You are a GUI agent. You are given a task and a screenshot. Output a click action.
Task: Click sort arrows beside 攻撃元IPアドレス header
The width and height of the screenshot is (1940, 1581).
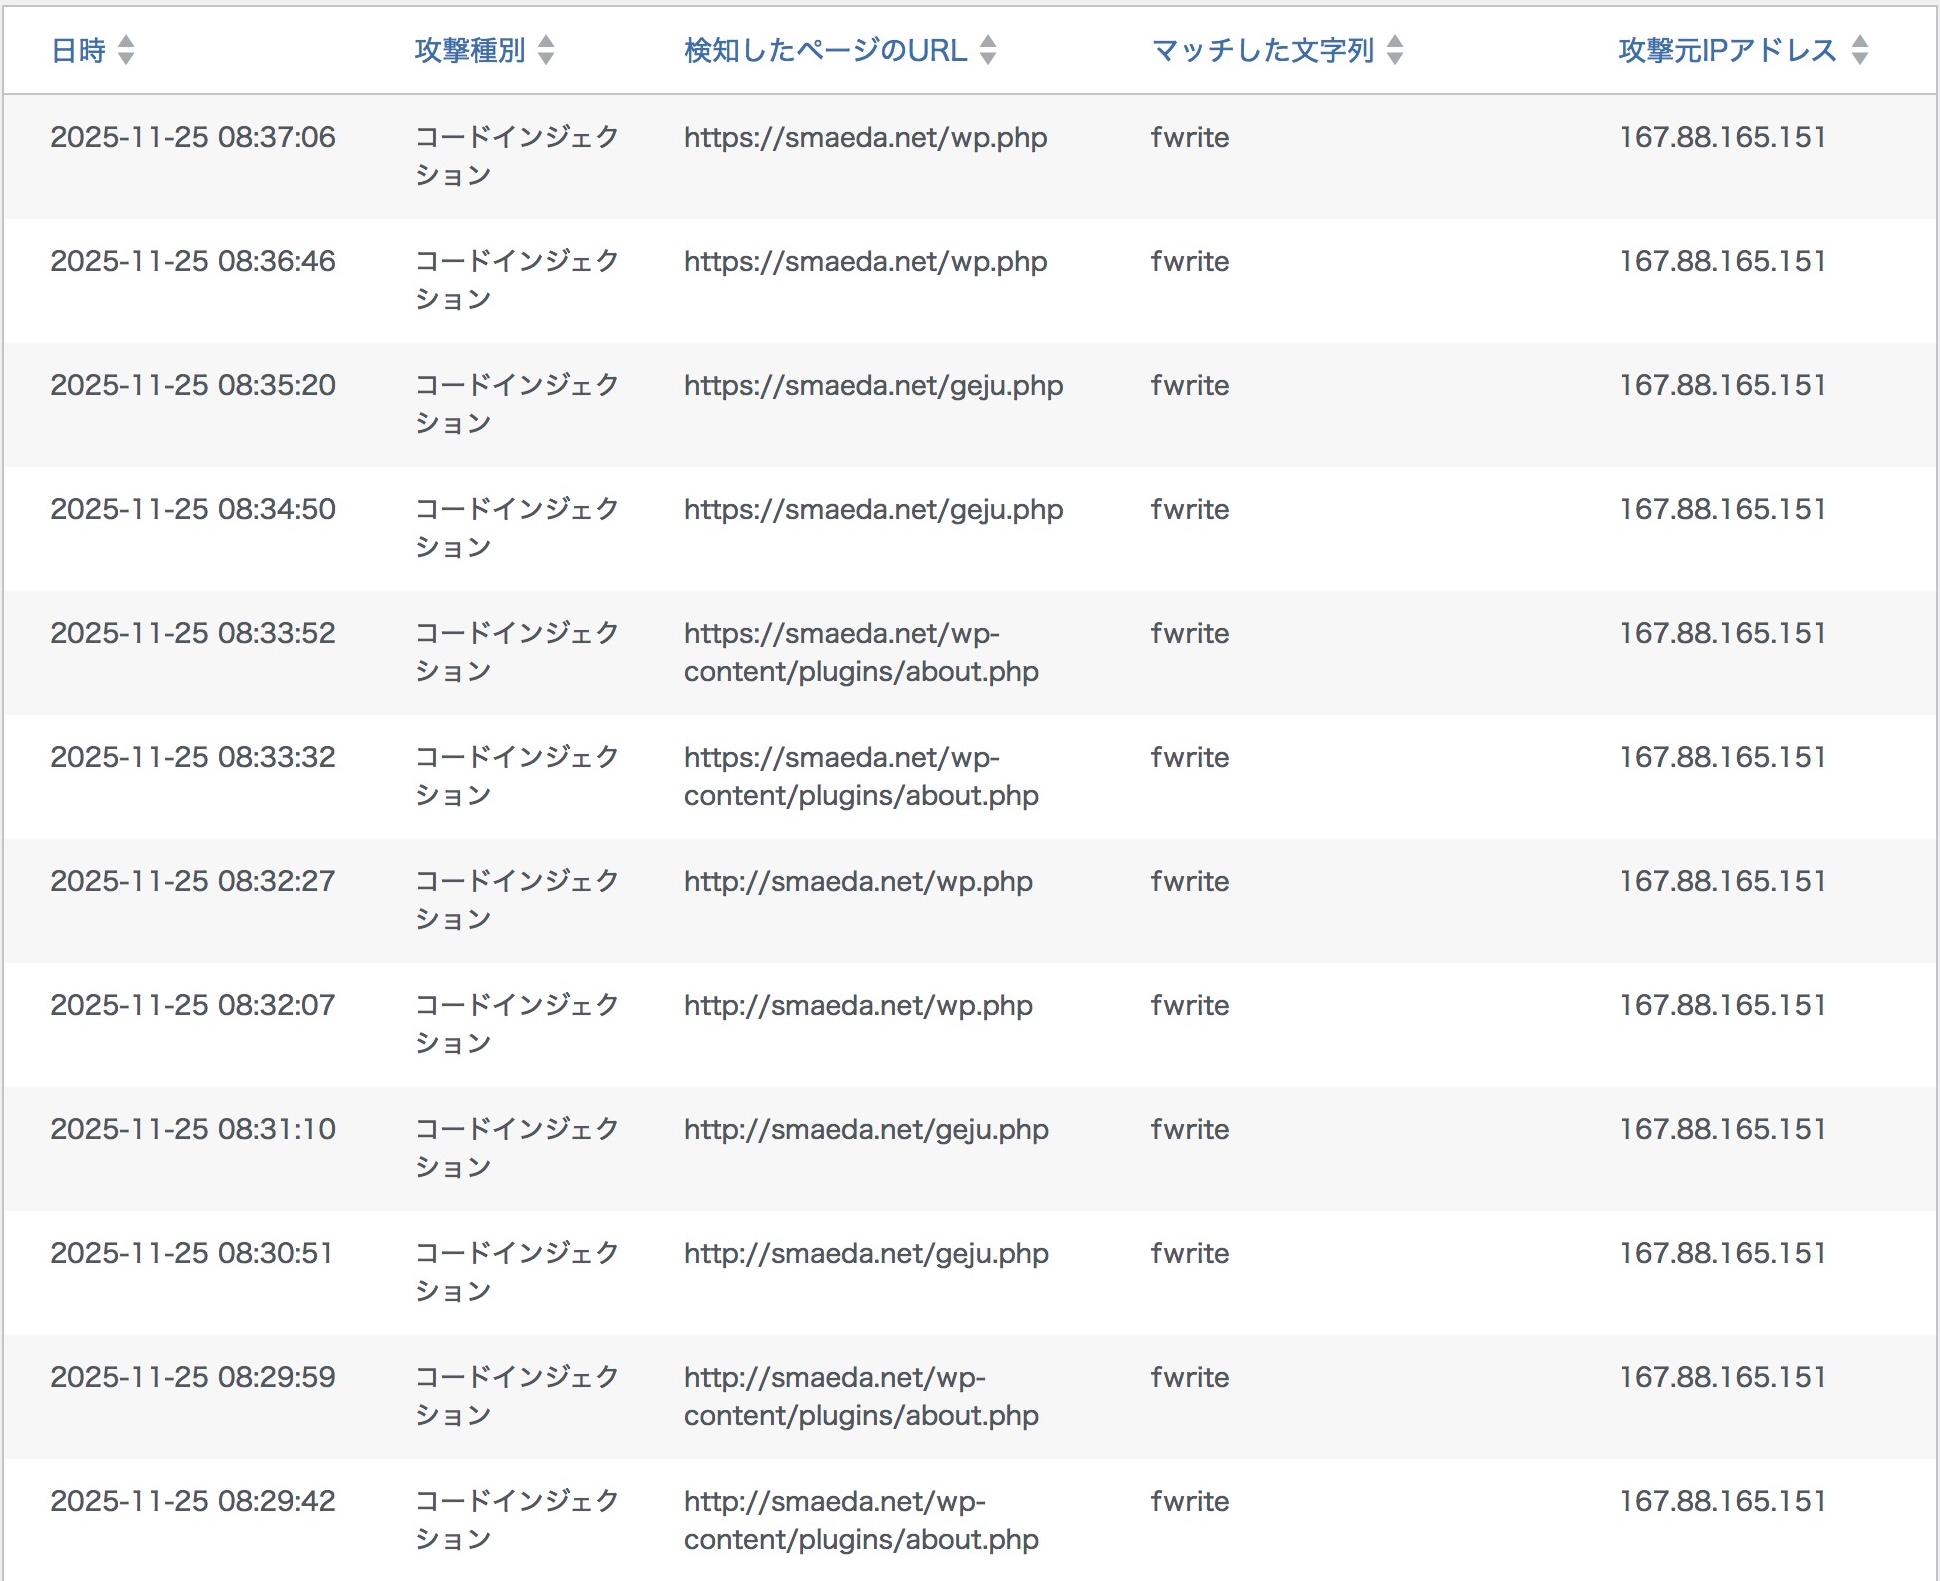coord(1860,50)
